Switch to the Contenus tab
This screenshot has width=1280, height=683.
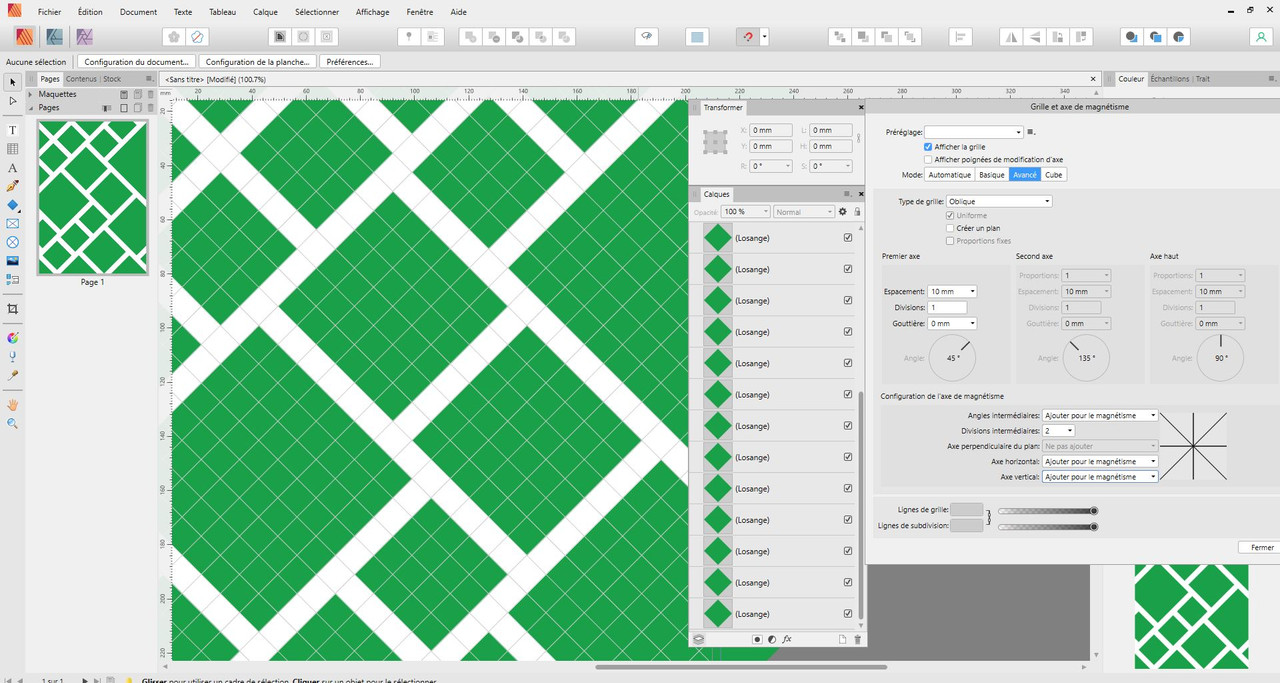coord(81,79)
